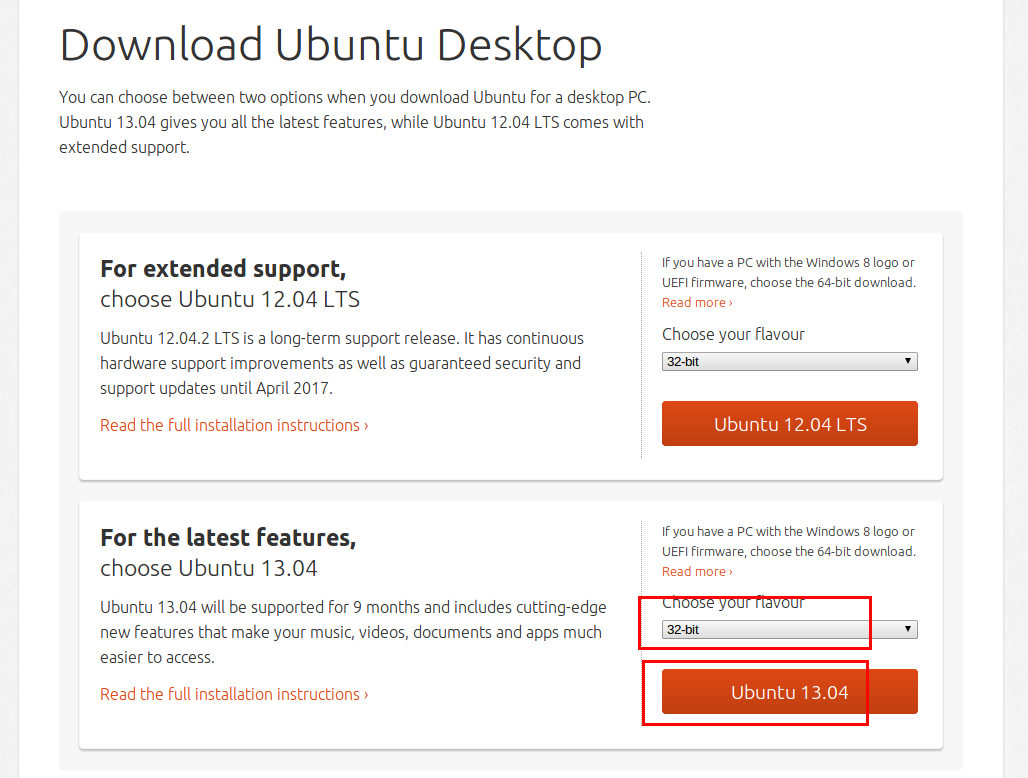
Task: Click the 'Ubuntu 12.04.2 LTS is a long-term' paragraph
Action: pyautogui.click(x=342, y=363)
